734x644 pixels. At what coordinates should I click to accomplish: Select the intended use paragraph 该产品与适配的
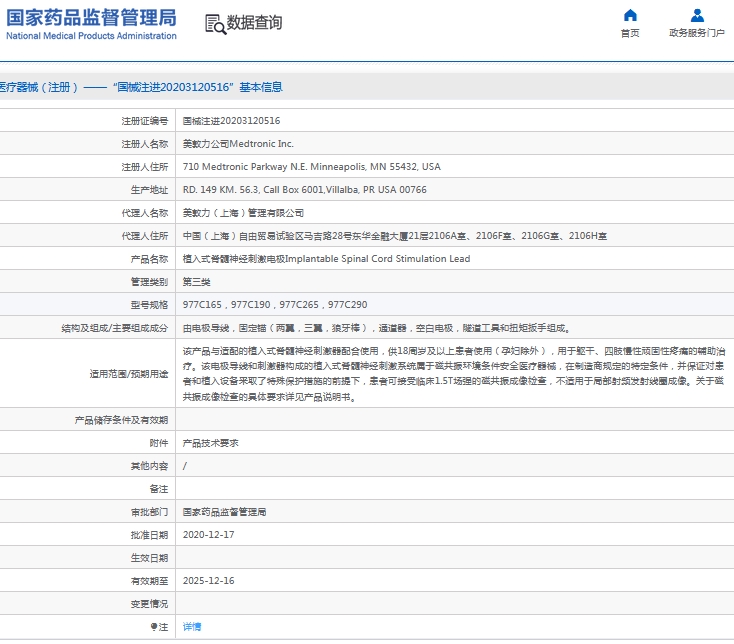pyautogui.click(x=454, y=374)
